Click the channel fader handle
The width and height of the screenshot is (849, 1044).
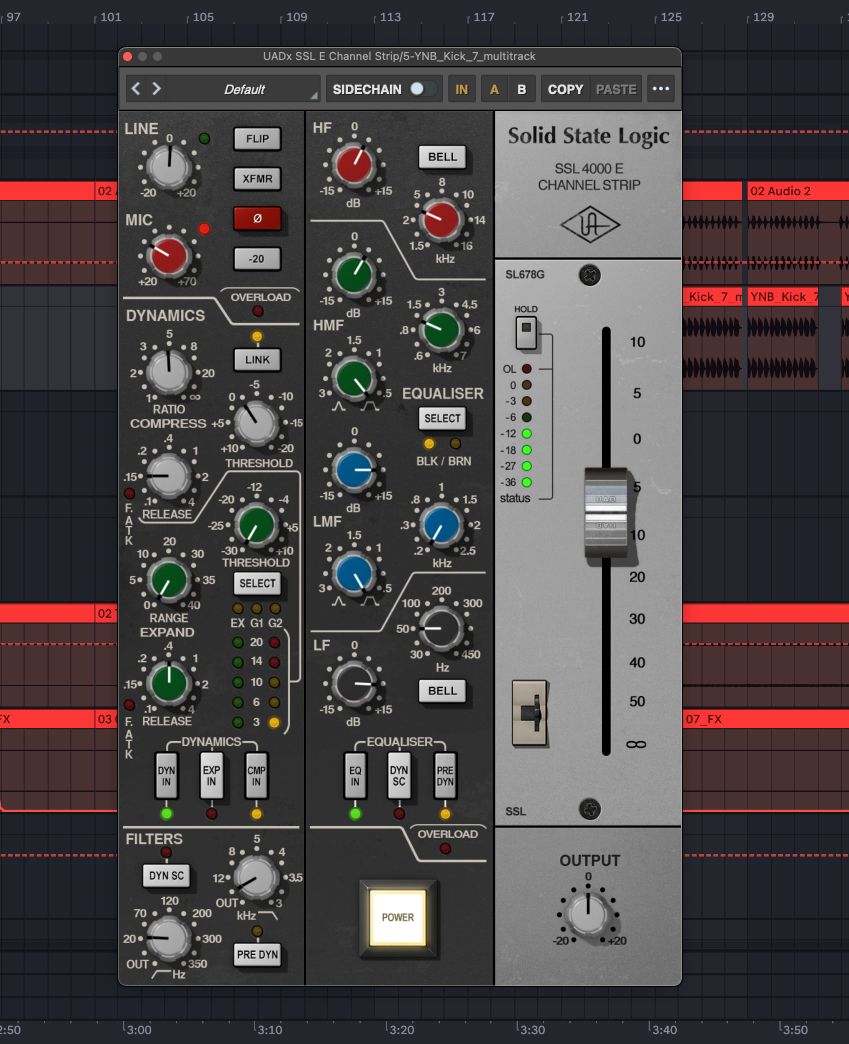coord(605,511)
